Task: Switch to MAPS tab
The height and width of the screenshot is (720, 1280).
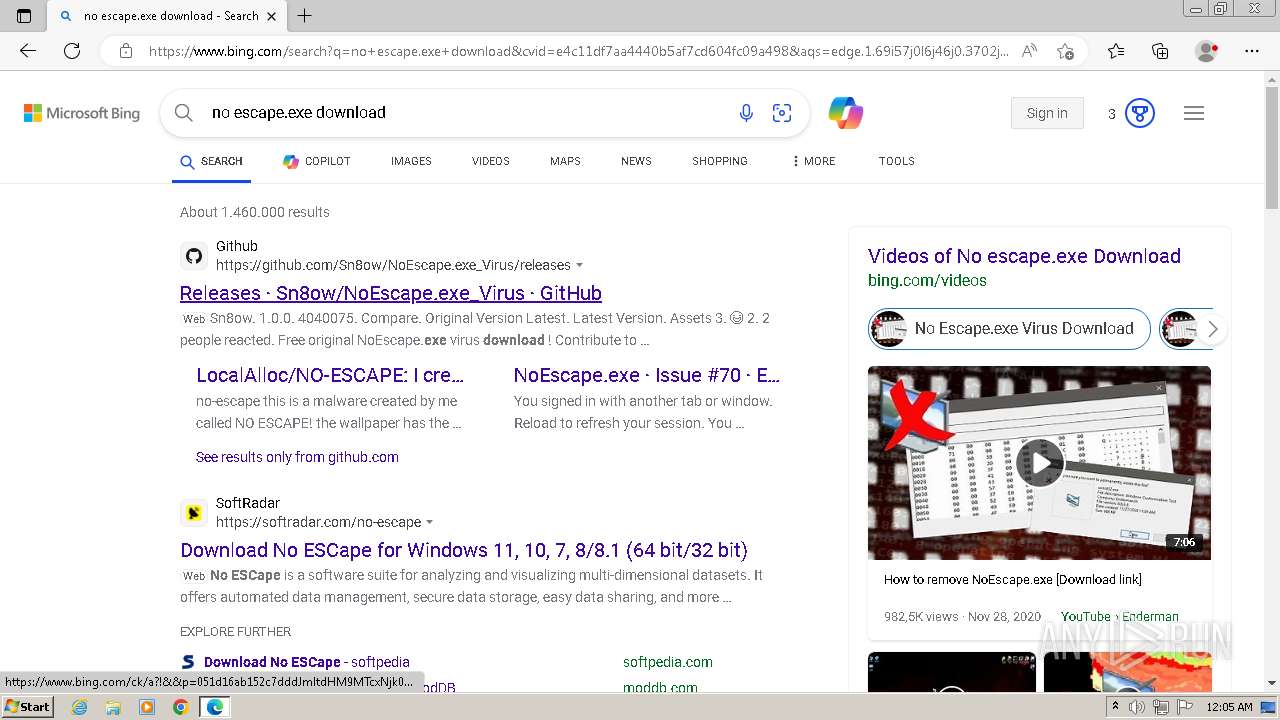Action: 565,161
